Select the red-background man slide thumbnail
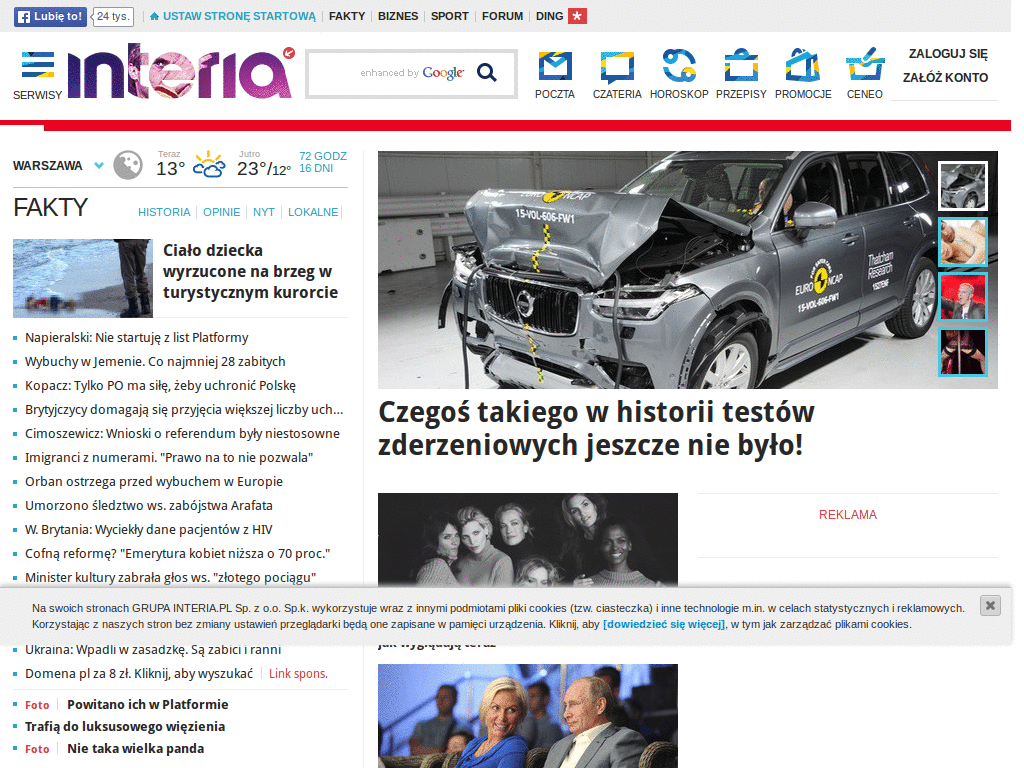The width and height of the screenshot is (1024, 768). pyautogui.click(x=963, y=297)
